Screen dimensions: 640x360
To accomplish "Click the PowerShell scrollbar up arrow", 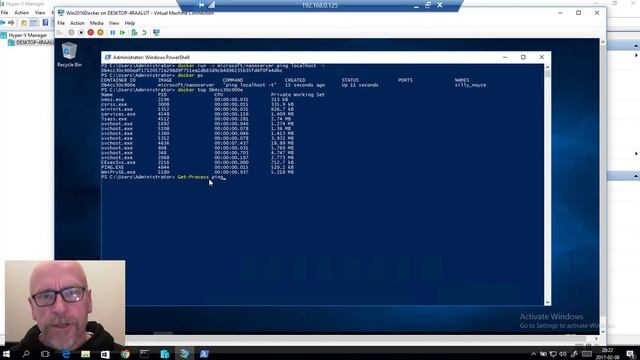I will tap(547, 67).
